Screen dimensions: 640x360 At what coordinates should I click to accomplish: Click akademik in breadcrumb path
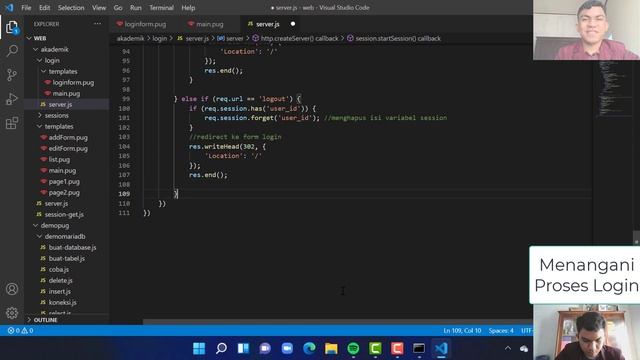click(x=130, y=38)
